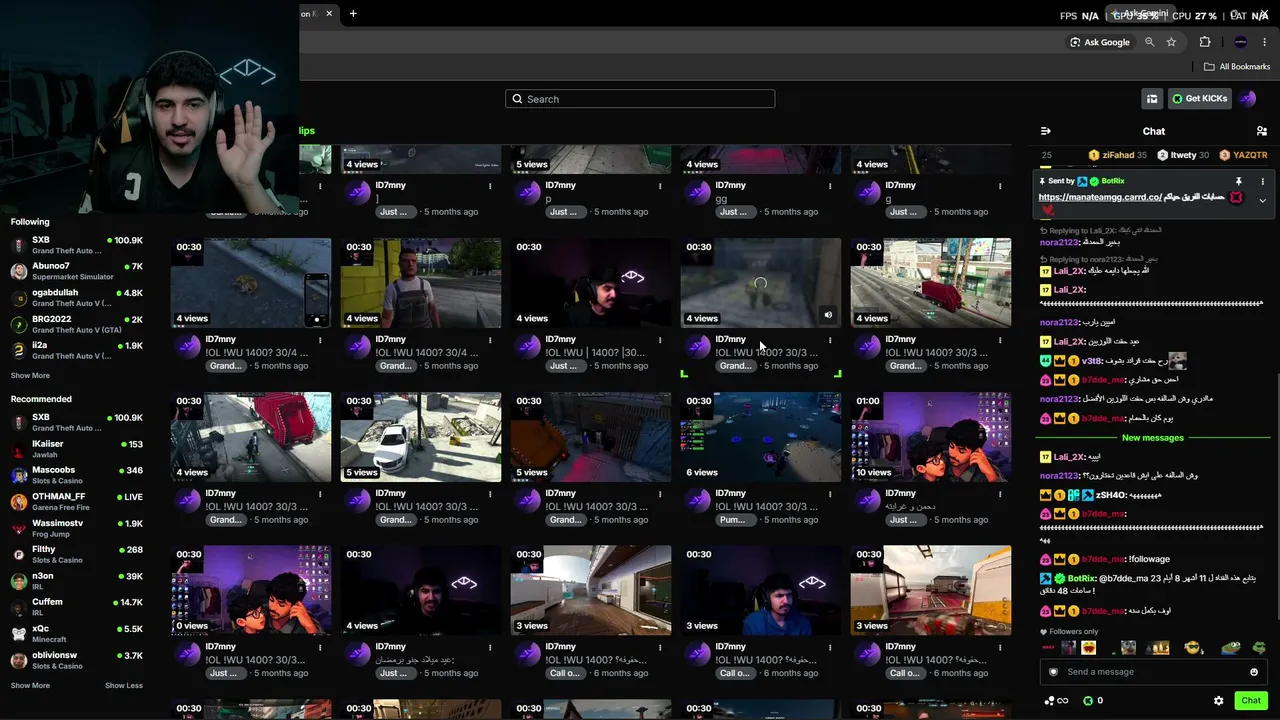Open Cuffem IRL channel
The height and width of the screenshot is (720, 1280).
pyautogui.click(x=77, y=607)
